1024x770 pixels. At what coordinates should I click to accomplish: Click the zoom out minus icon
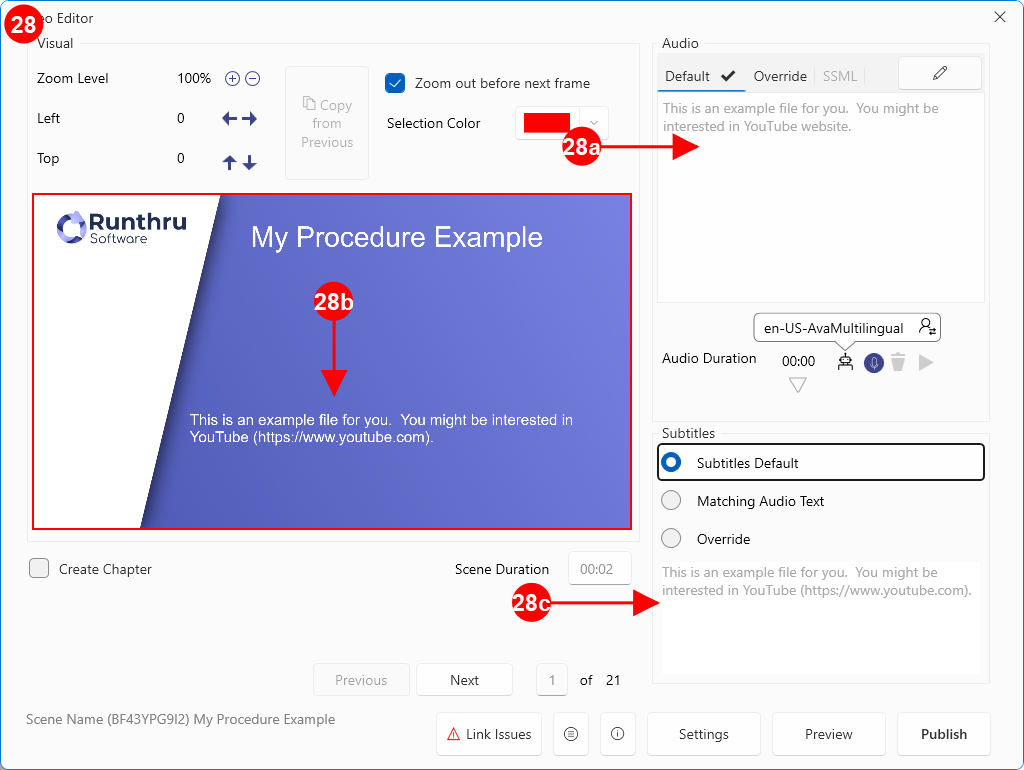(x=253, y=78)
